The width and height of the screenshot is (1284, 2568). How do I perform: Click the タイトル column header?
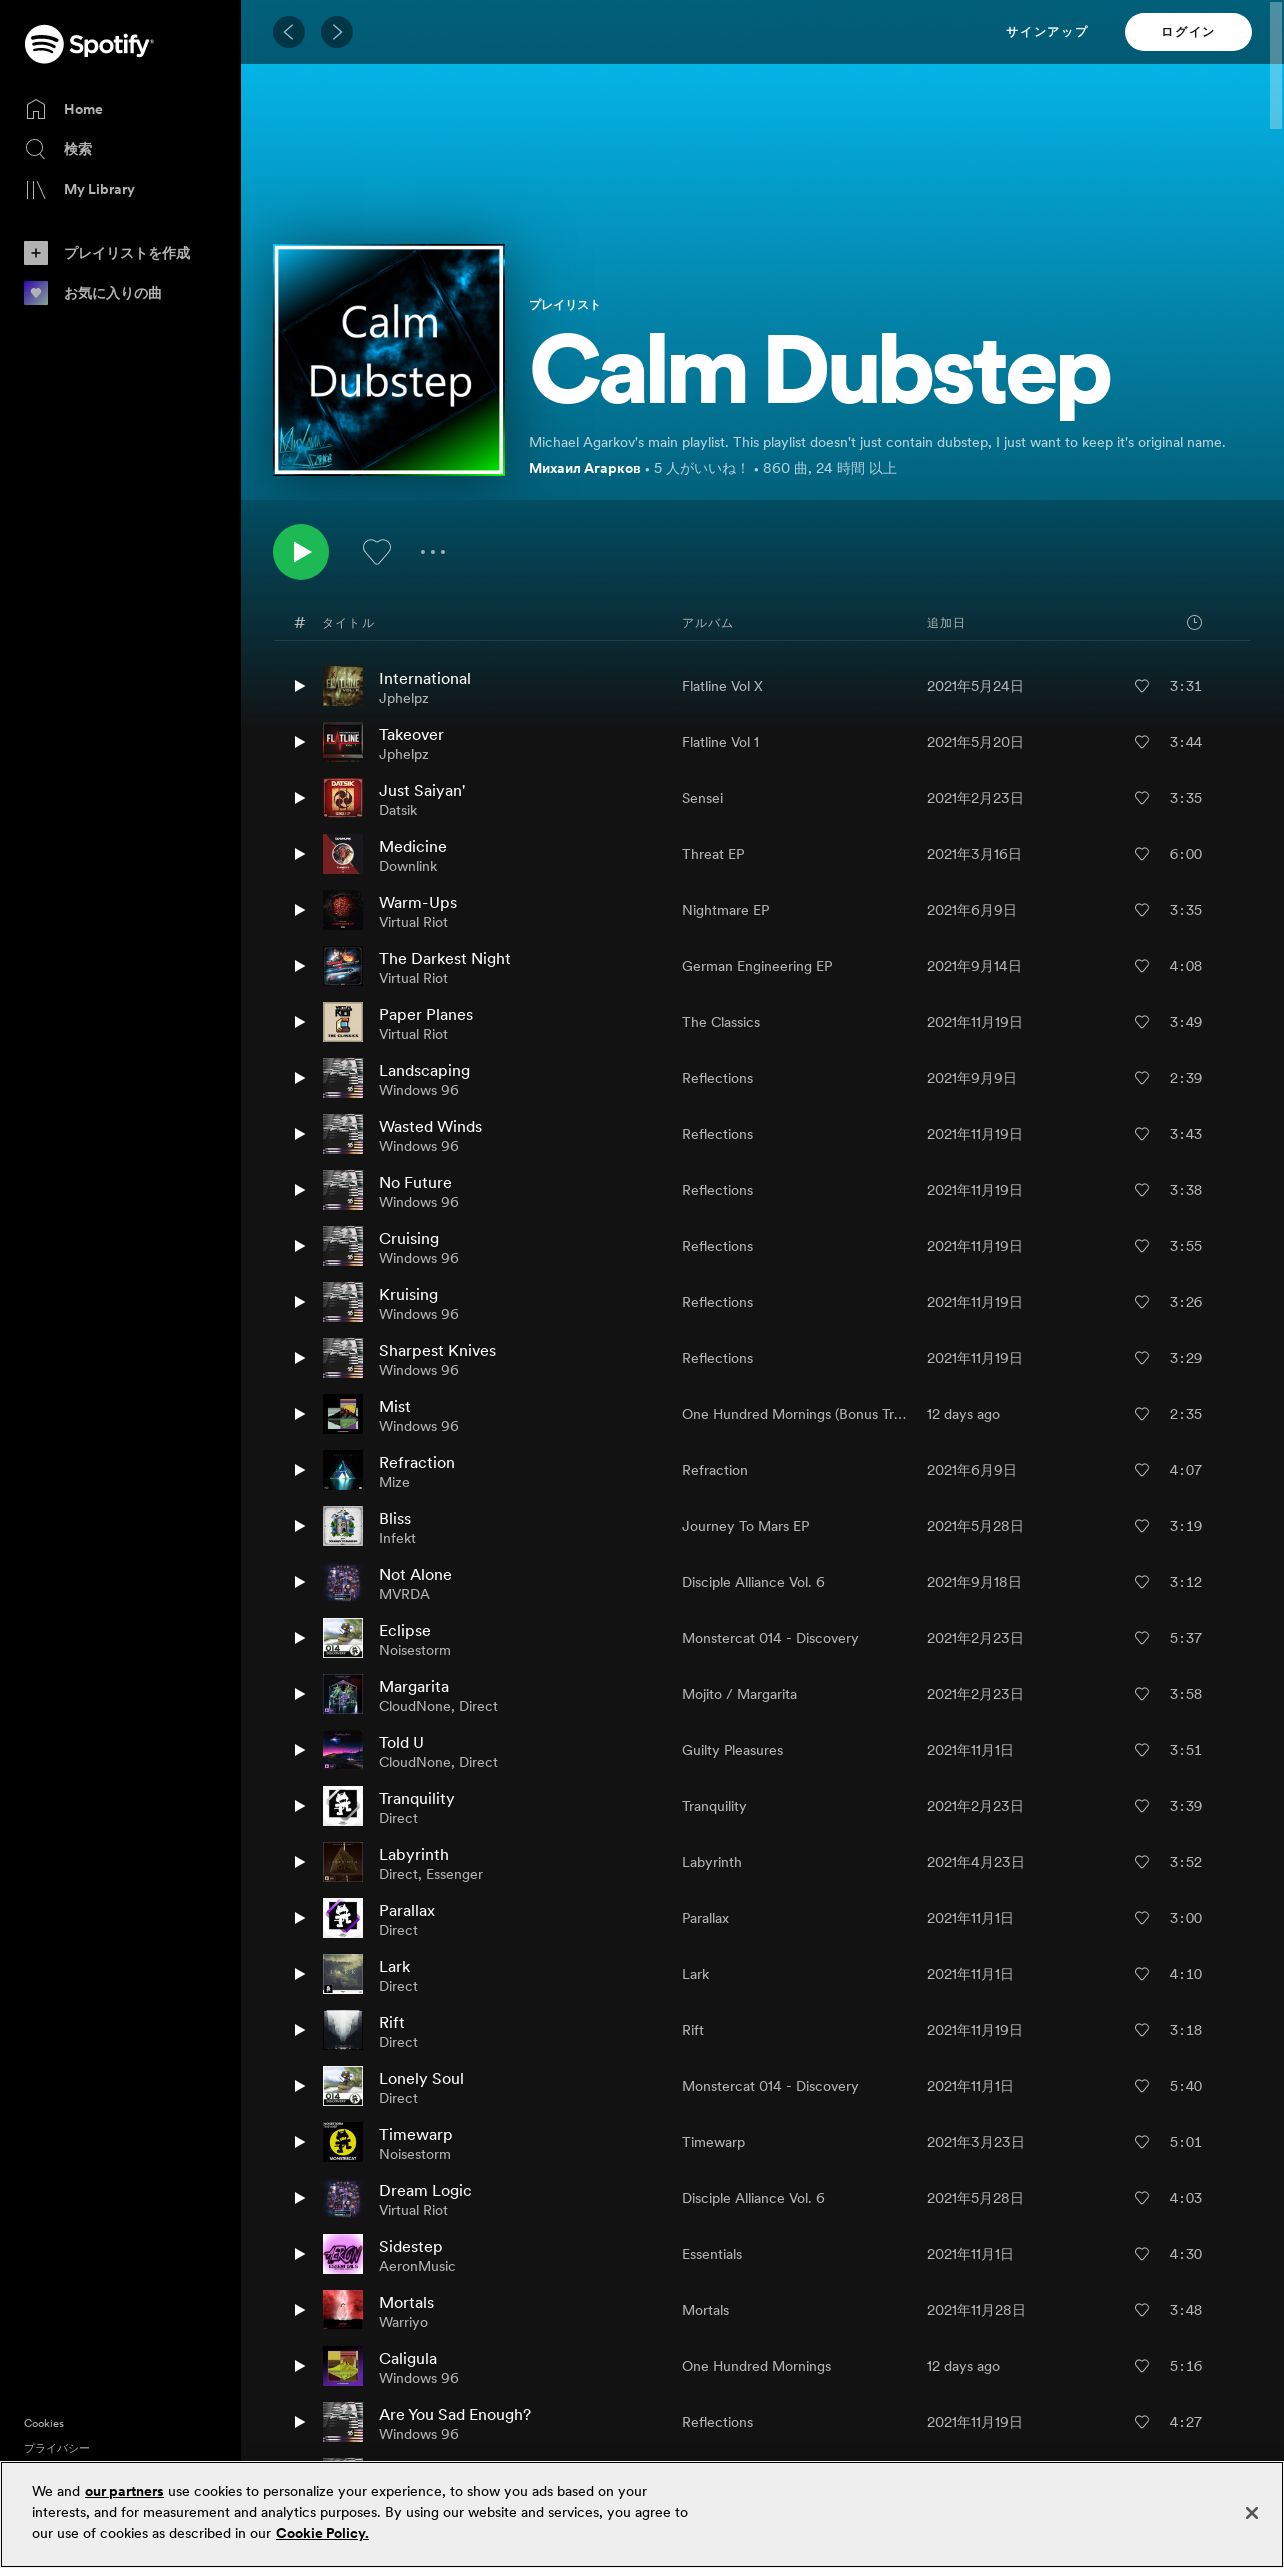[x=348, y=623]
